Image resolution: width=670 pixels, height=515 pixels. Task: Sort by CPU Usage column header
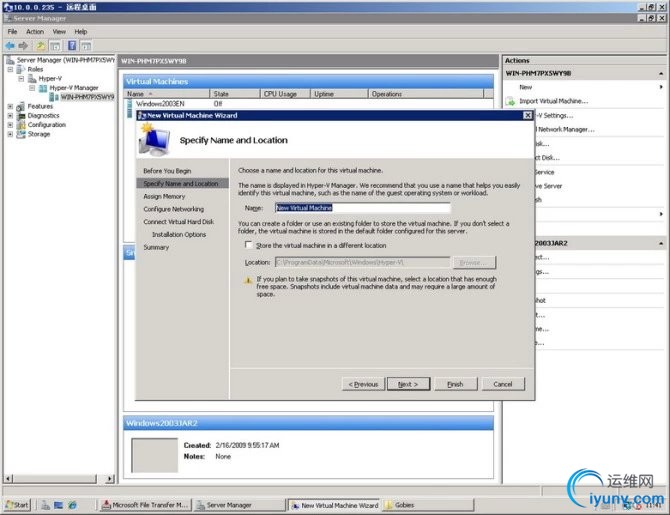click(285, 94)
